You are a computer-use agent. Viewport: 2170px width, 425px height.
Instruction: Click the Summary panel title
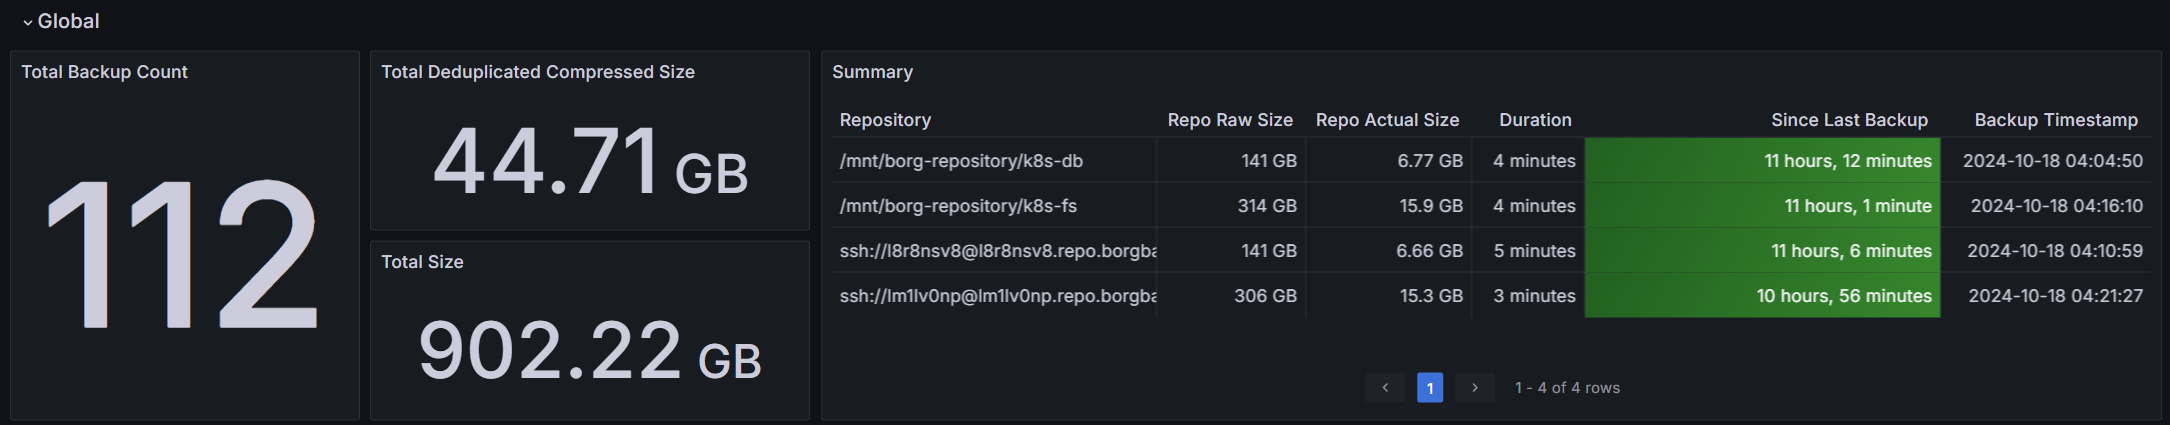coord(872,72)
